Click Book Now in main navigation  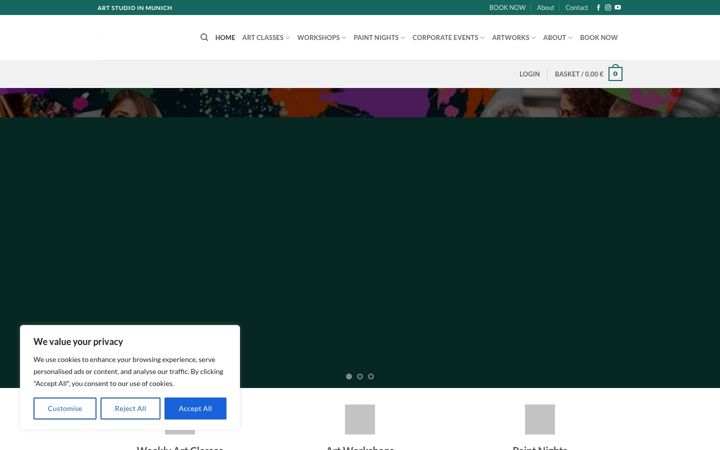(599, 38)
